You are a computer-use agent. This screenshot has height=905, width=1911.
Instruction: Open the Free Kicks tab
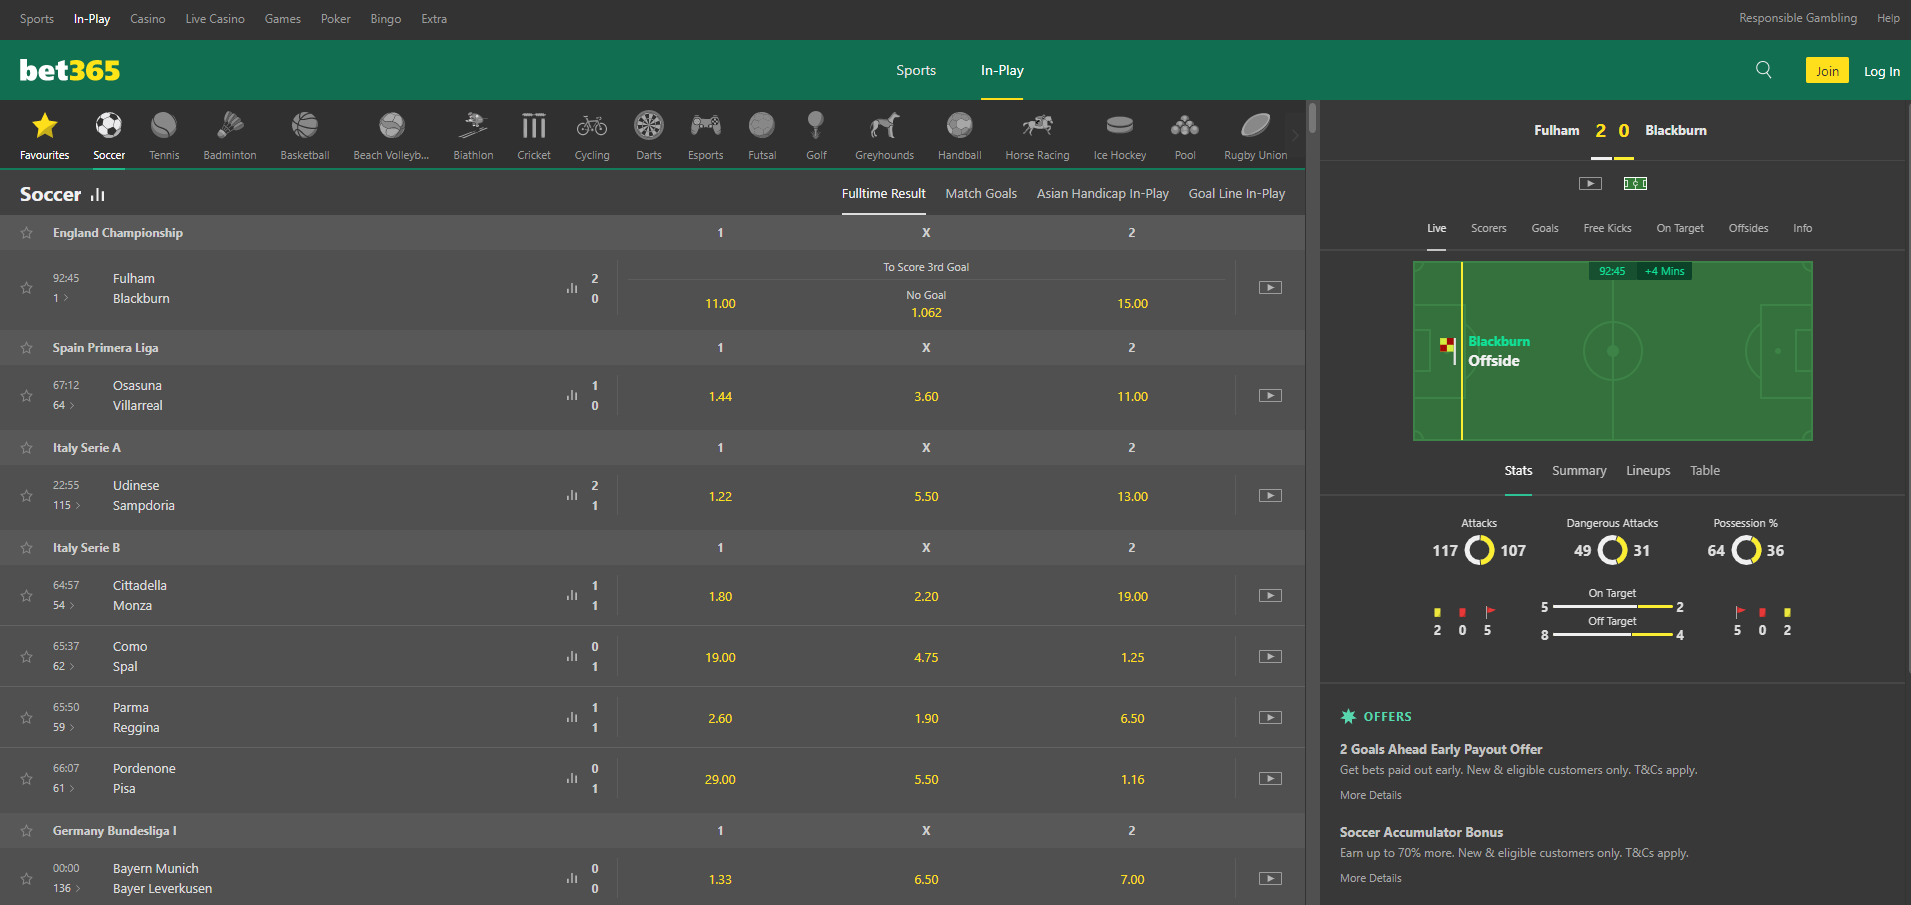pos(1607,228)
